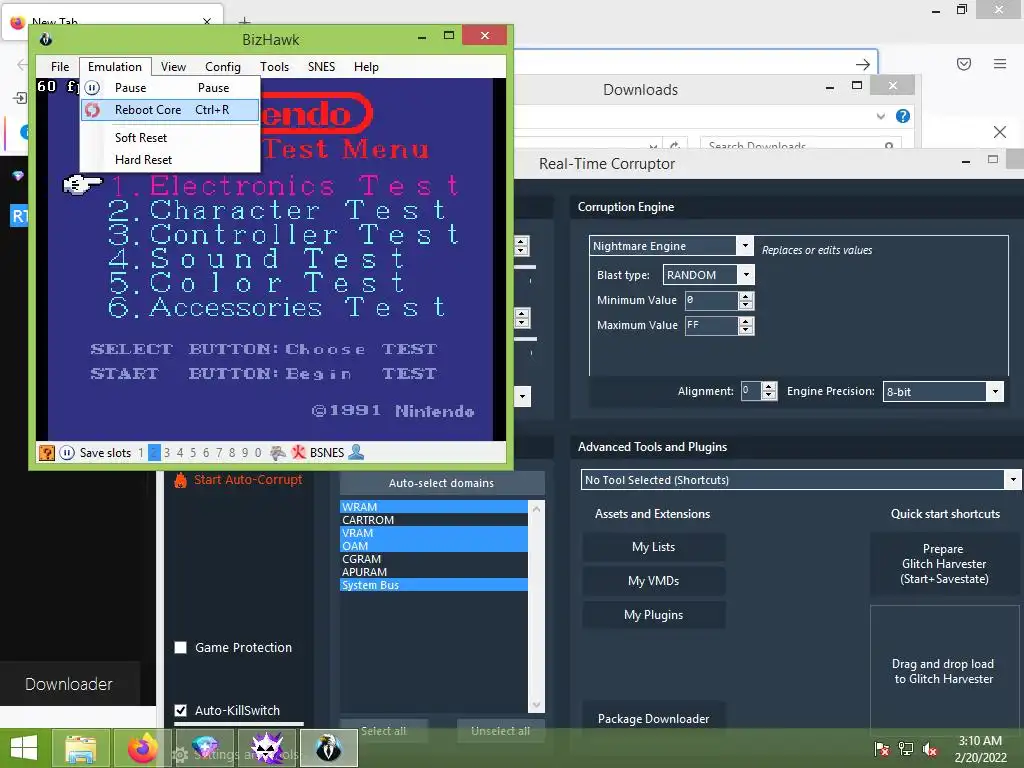Click the Reboot Core icon in Emulation menu
This screenshot has width=1024, height=768.
93,110
